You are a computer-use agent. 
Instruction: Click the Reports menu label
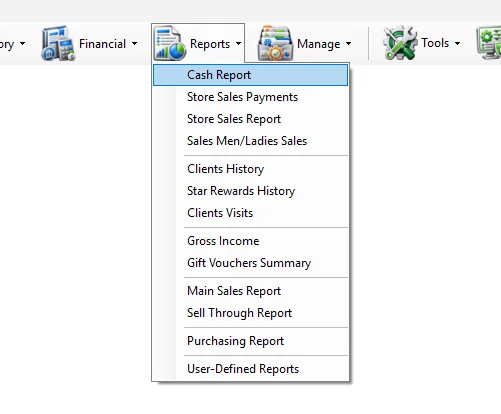click(210, 44)
